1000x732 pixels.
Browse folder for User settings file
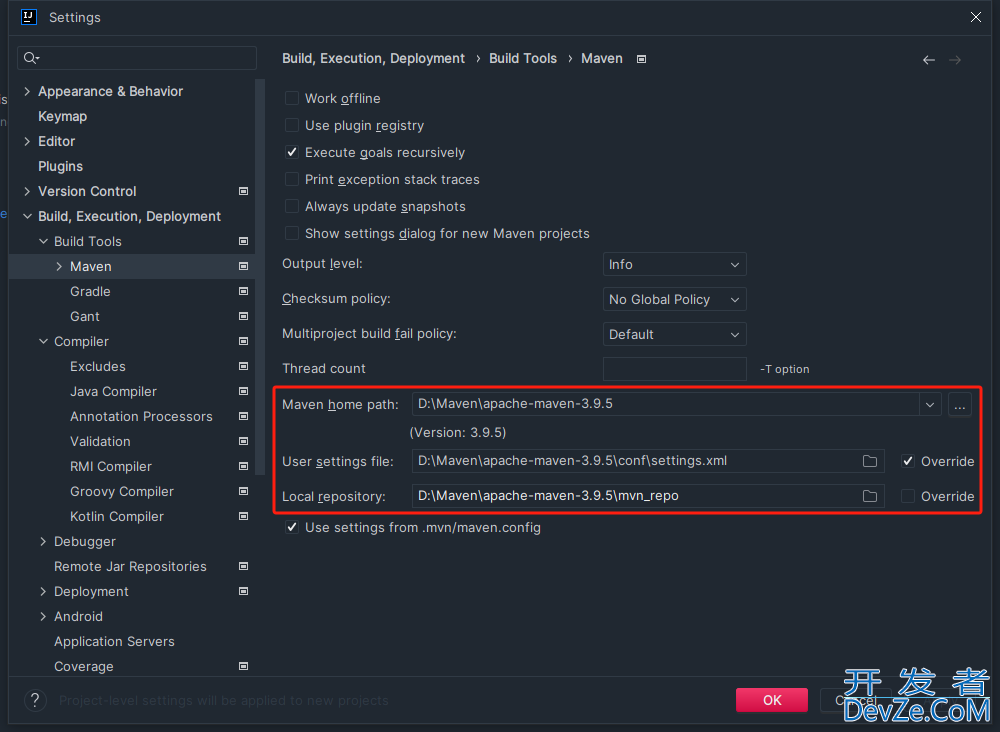[870, 461]
